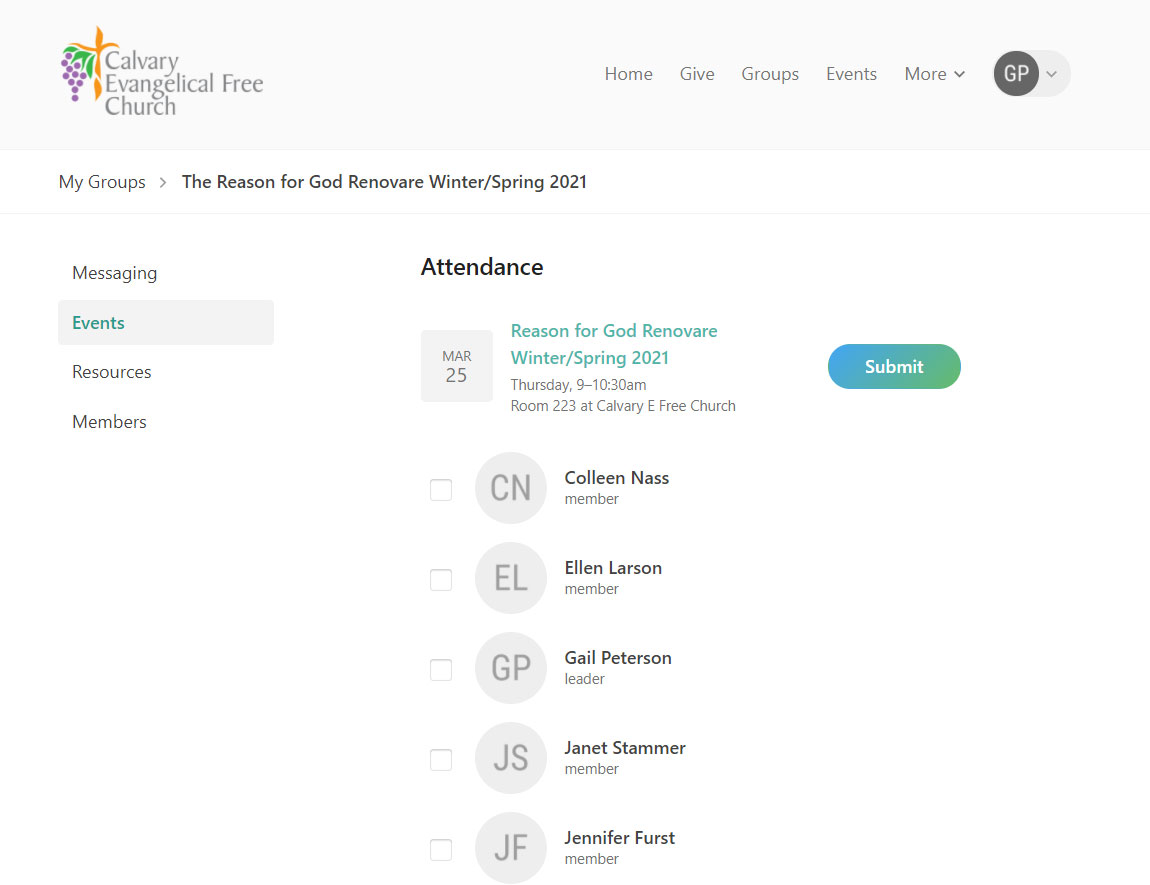Viewport: 1150px width, 885px height.
Task: Click Janet Stammer's JS avatar
Action: coord(510,758)
